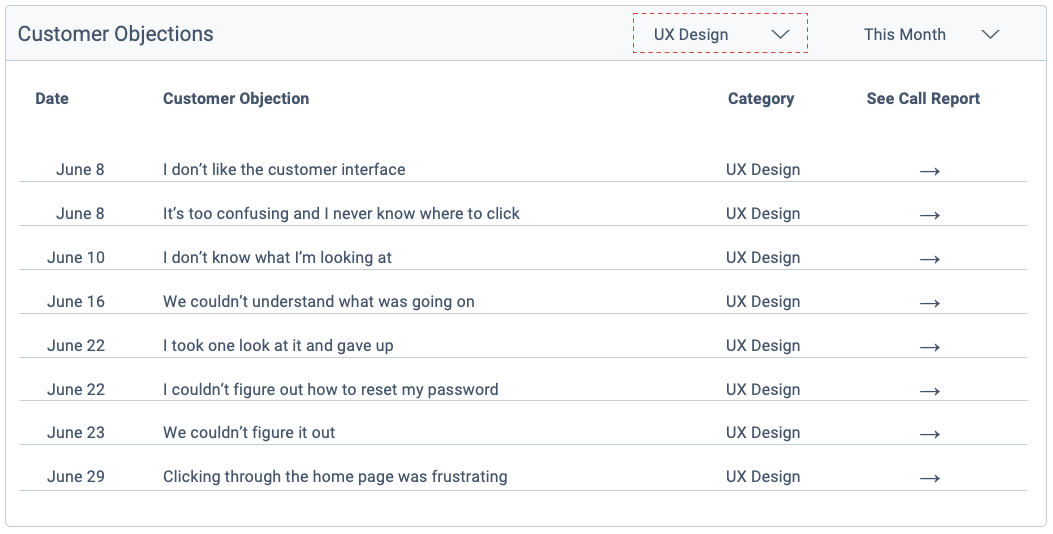Sort by the Date column header
Viewport: 1053px width, 534px height.
click(52, 98)
